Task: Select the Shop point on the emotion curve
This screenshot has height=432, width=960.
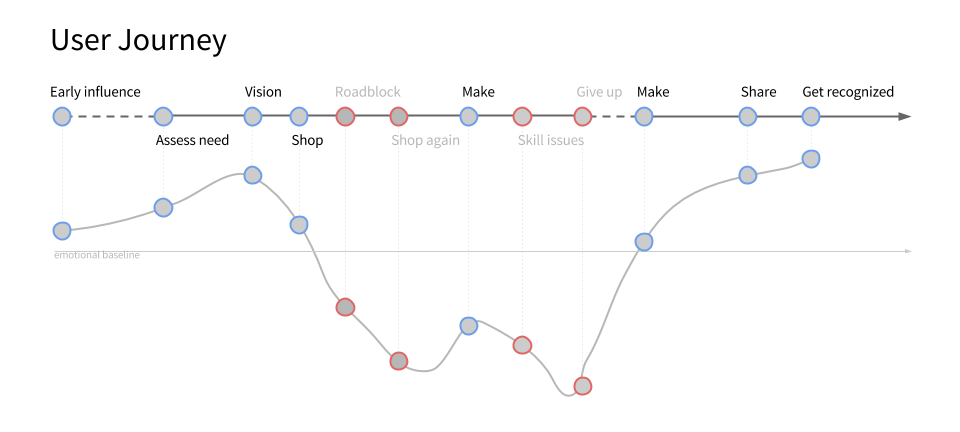Action: click(x=298, y=225)
